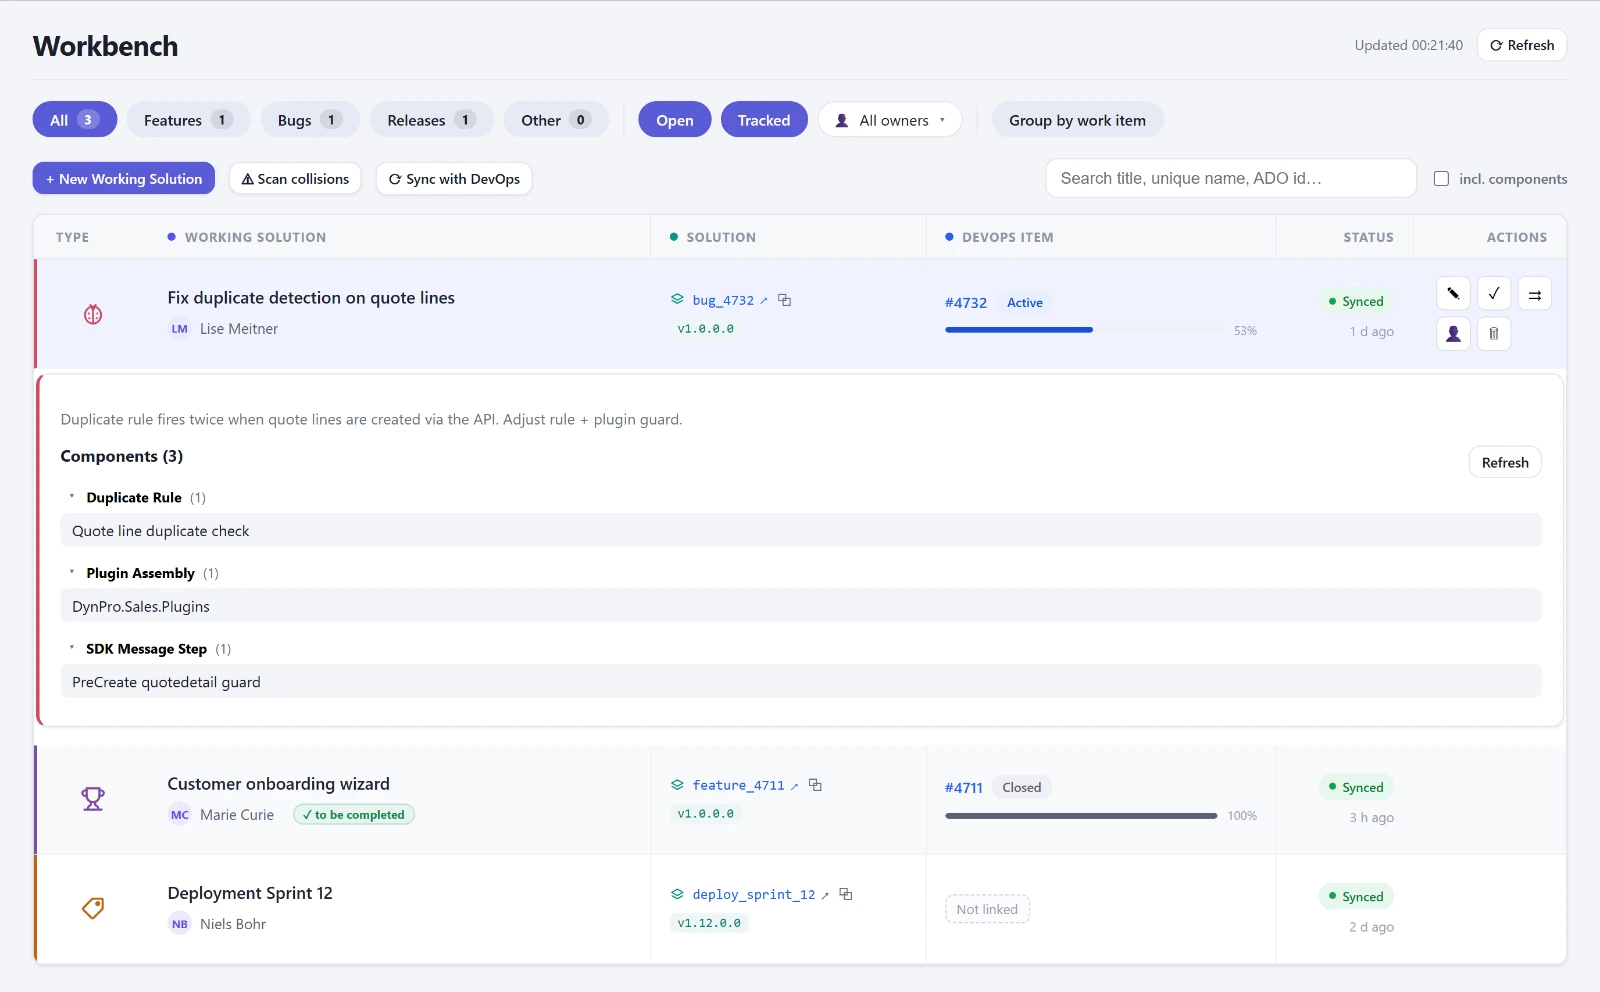The image size is (1600, 992).
Task: Click layers icon beside feature_4711
Action: pos(677,785)
